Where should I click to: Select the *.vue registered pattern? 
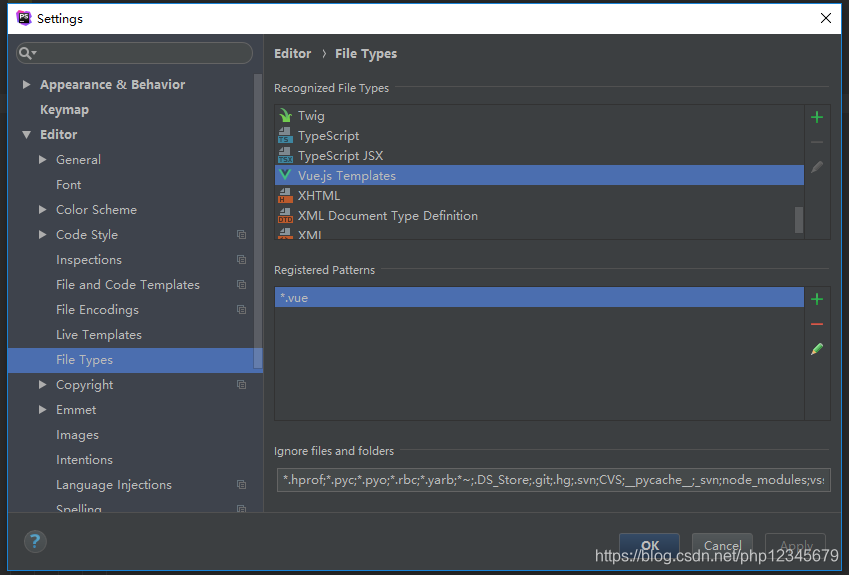(x=539, y=297)
